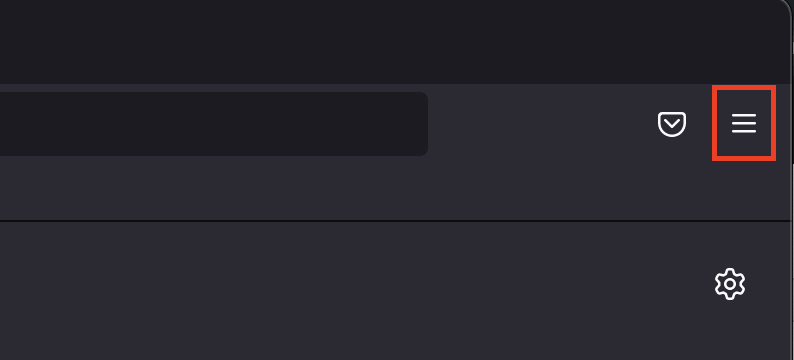This screenshot has width=794, height=360.
Task: Save this page using the Pocket button
Action: click(x=671, y=124)
